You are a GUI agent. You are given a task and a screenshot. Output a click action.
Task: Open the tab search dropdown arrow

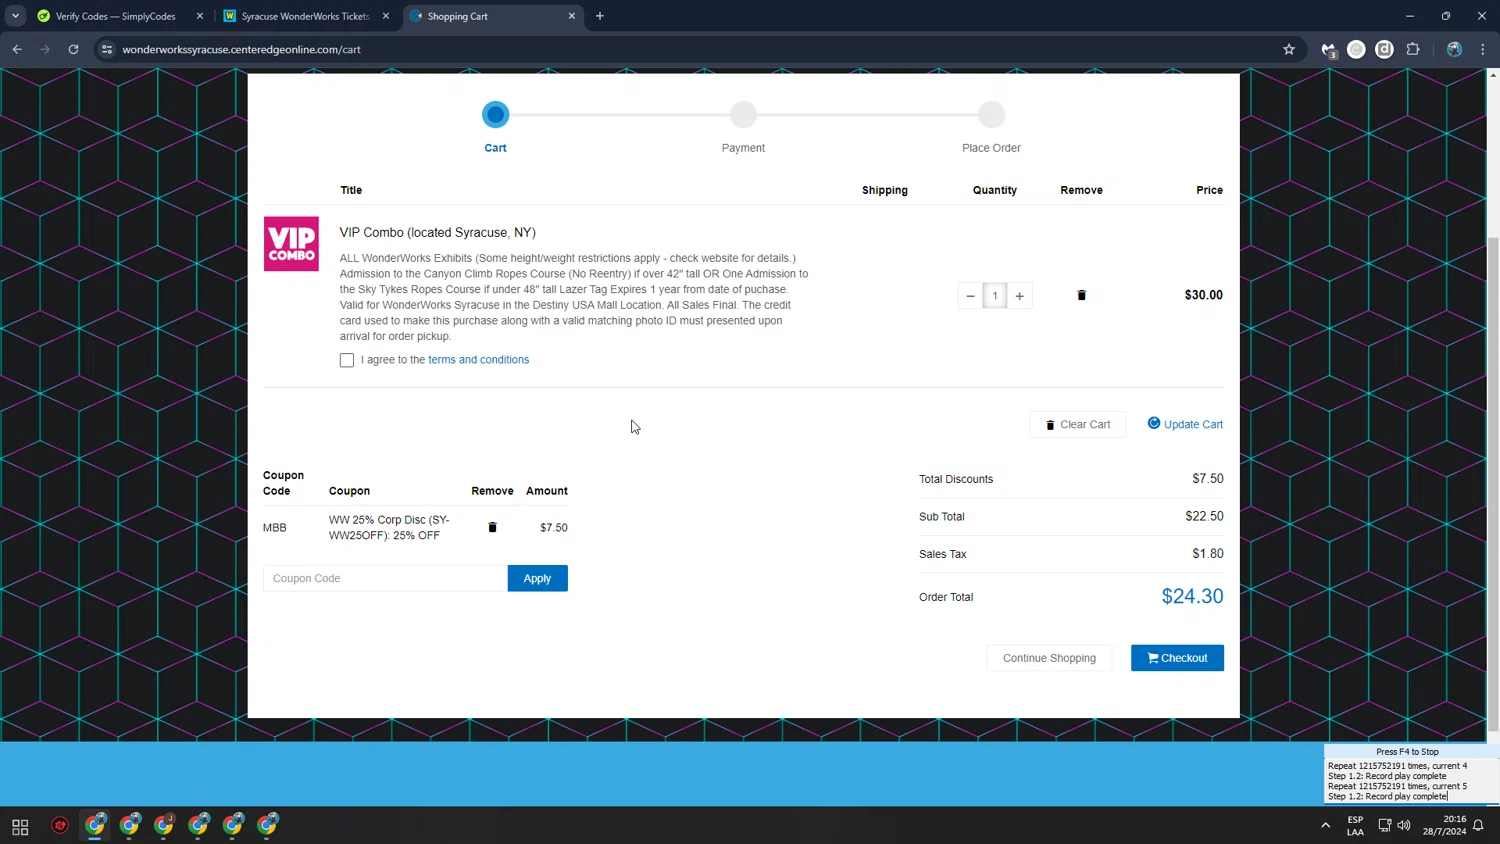click(x=15, y=16)
